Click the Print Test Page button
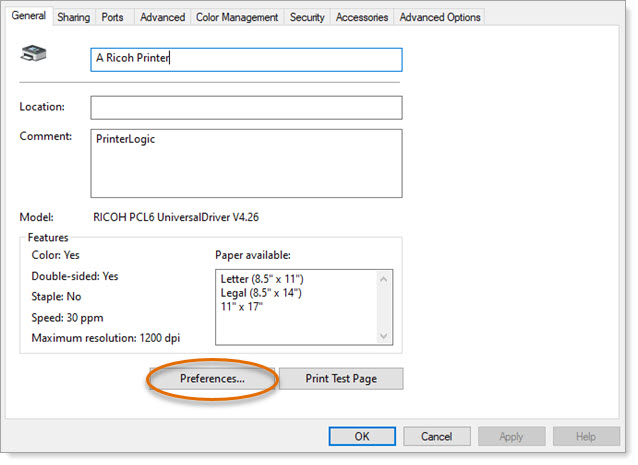This screenshot has height=465, width=638. 340,379
